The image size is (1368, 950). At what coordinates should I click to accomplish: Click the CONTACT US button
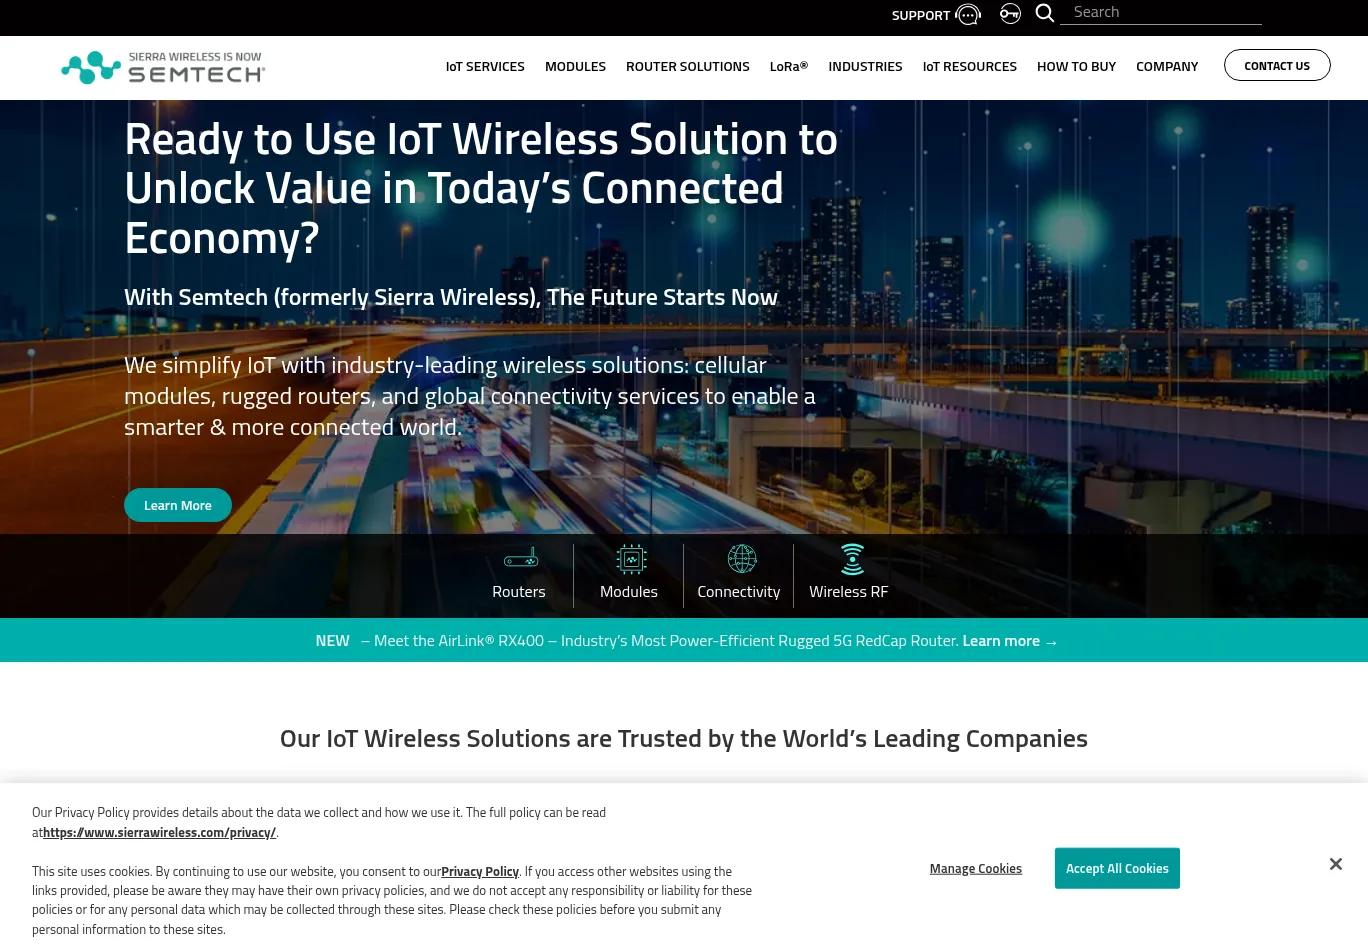click(x=1277, y=65)
